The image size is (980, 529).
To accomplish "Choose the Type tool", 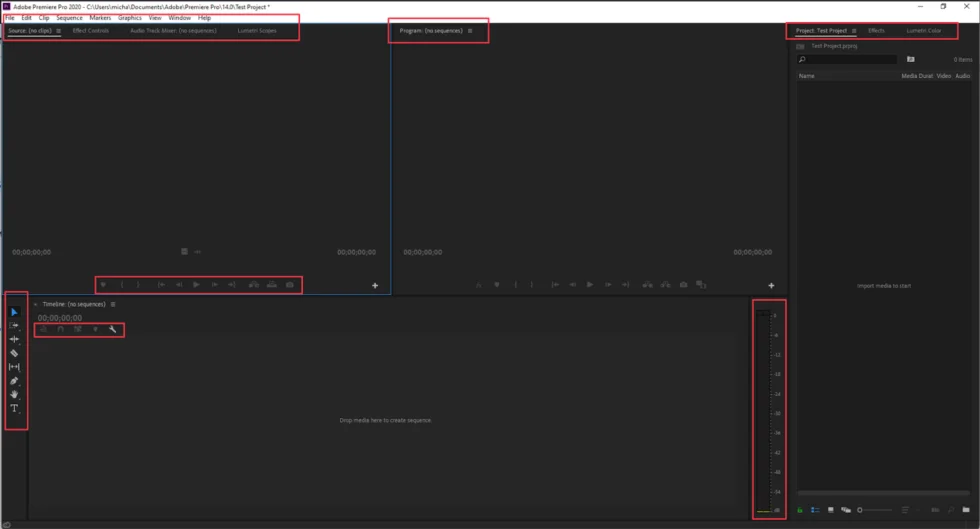I will coord(14,408).
